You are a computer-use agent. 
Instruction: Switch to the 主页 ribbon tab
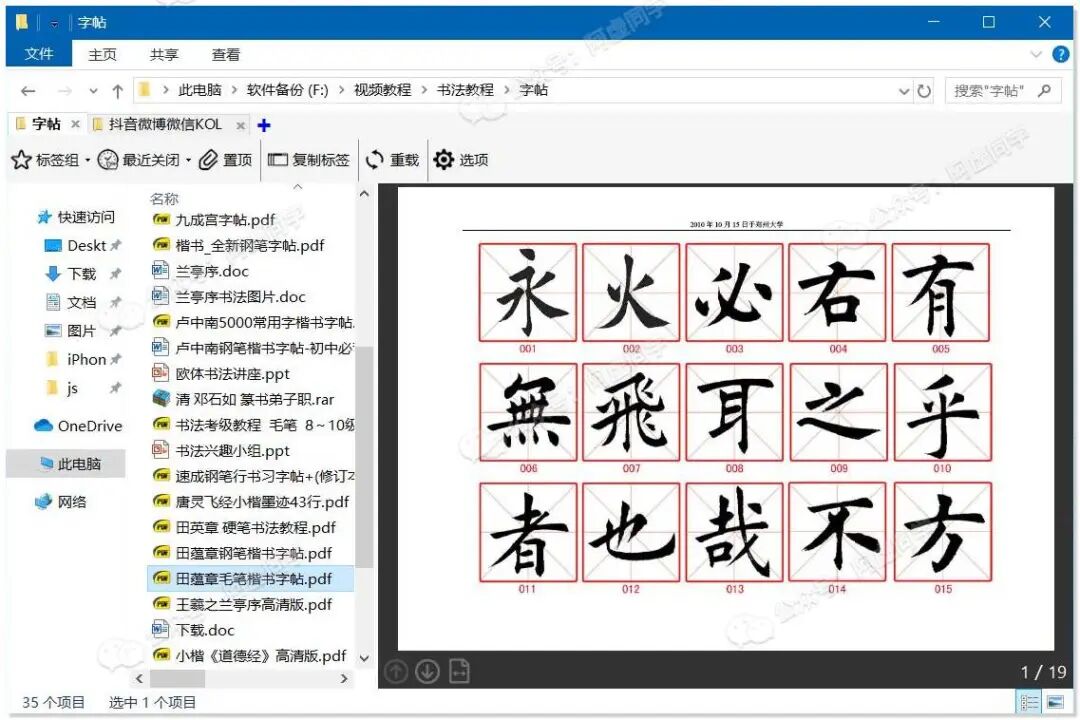click(102, 54)
